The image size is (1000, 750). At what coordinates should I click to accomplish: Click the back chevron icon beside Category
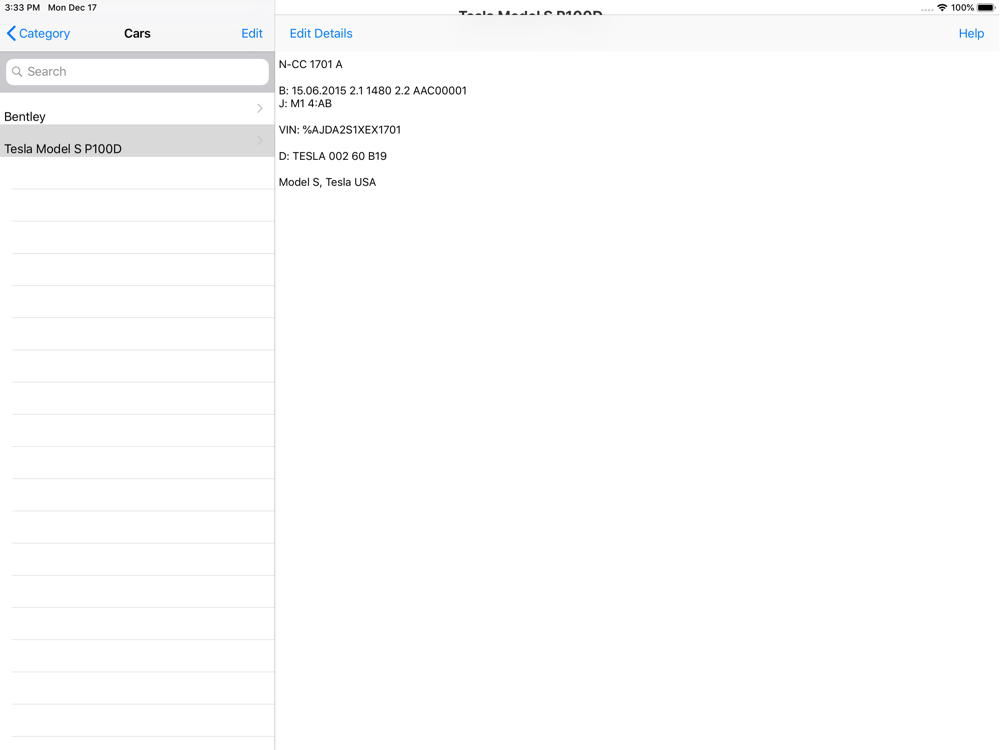(x=11, y=33)
